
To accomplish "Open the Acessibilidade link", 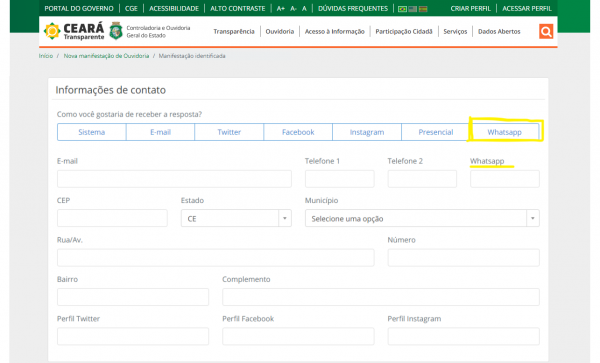I will point(174,8).
